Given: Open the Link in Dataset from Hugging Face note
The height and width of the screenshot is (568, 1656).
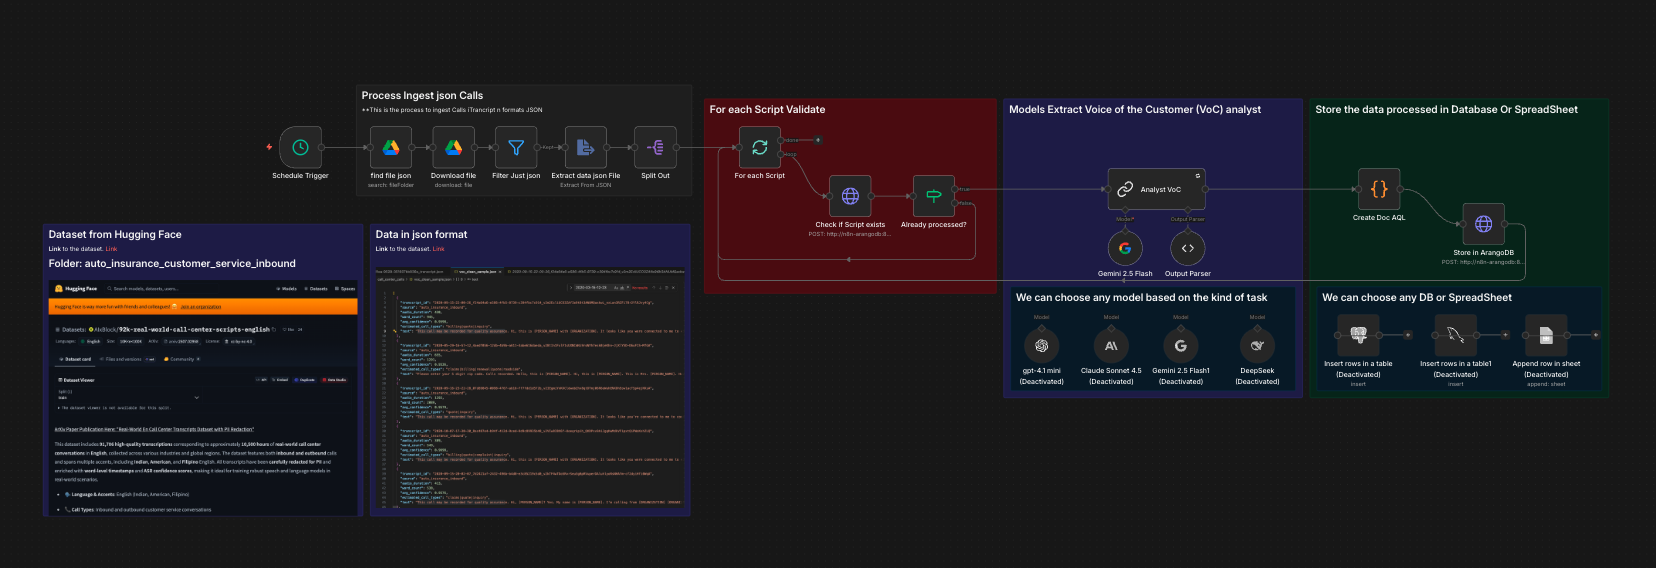Looking at the screenshot, I should point(111,249).
